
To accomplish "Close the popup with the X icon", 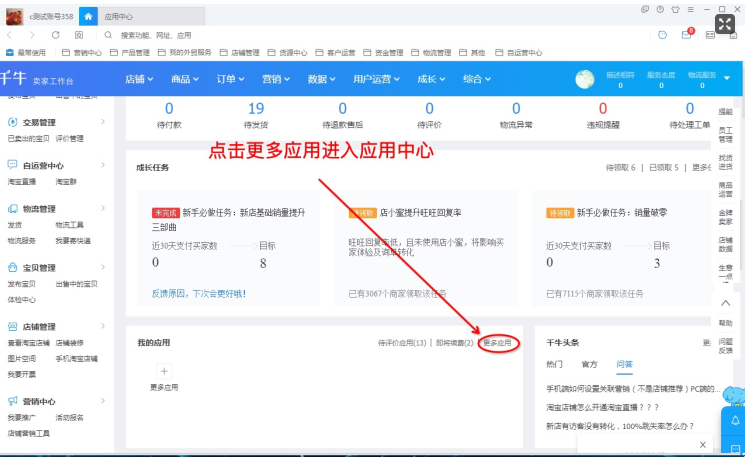I will coord(703,445).
